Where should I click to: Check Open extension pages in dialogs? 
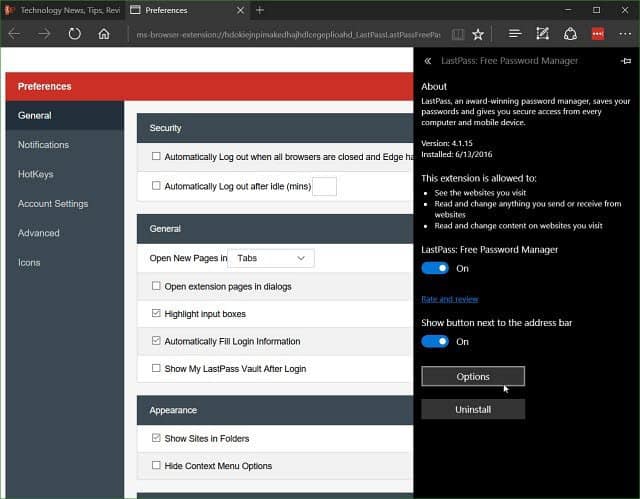click(156, 286)
